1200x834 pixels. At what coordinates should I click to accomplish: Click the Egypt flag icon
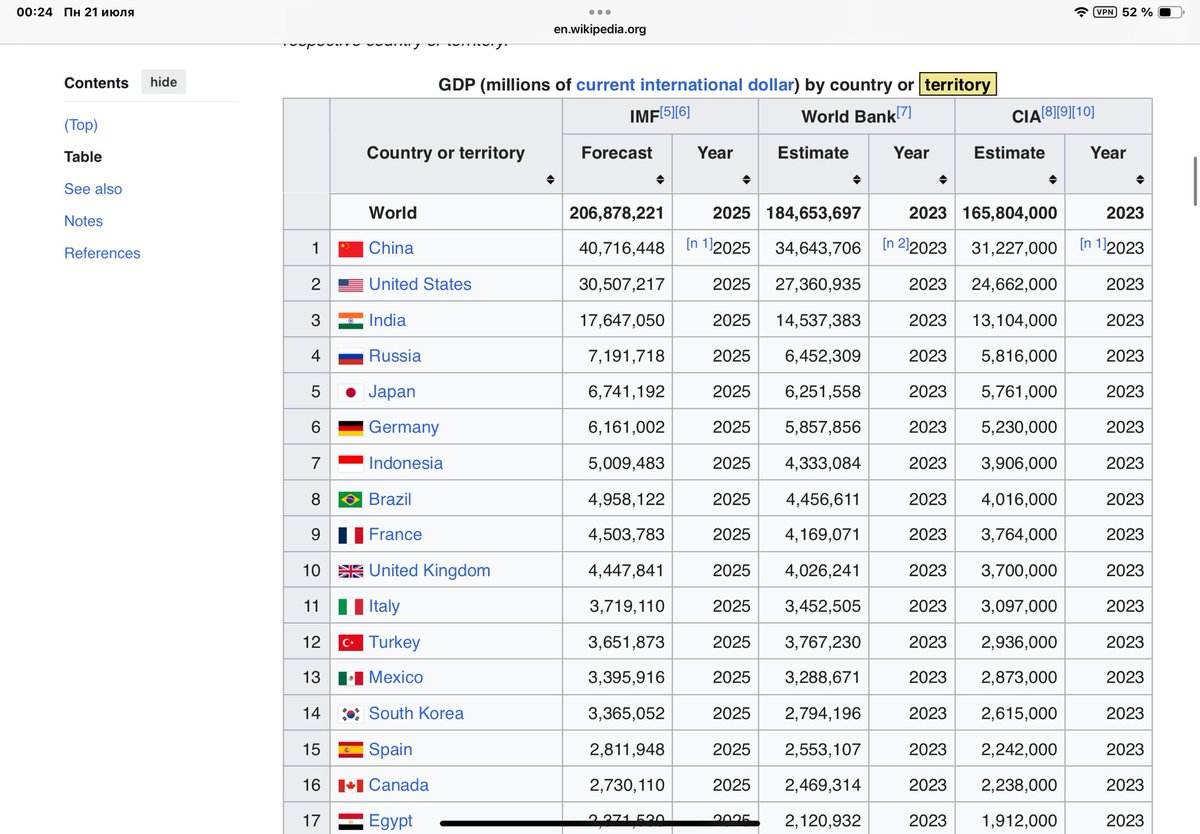(x=350, y=821)
